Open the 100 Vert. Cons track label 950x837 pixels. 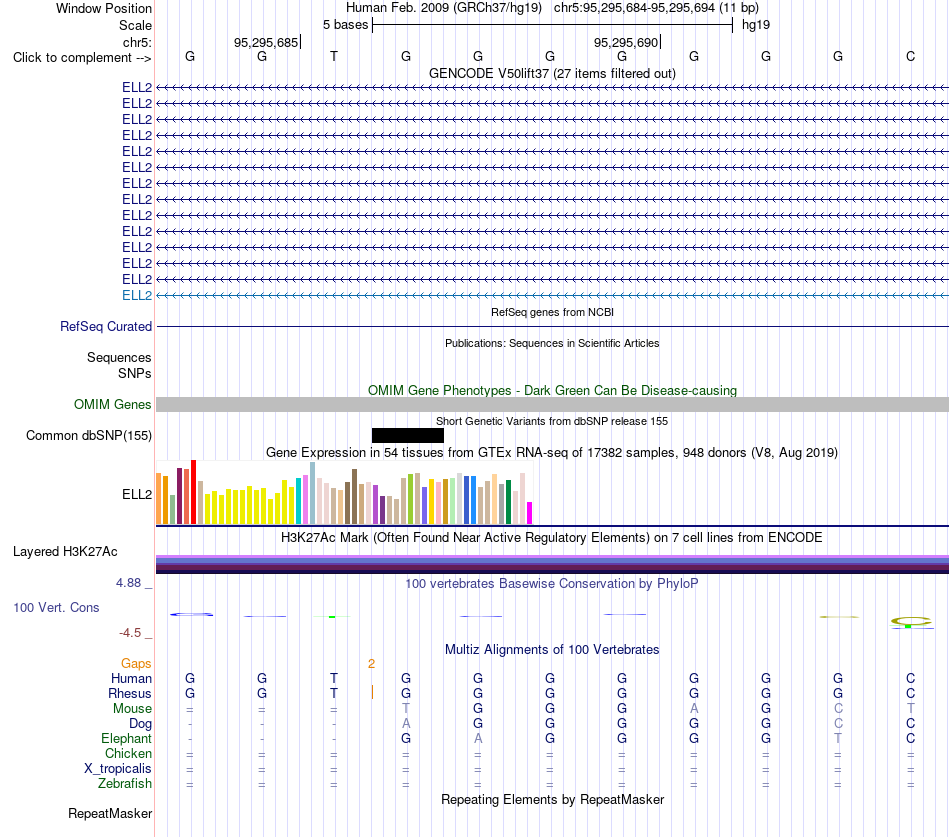(56, 607)
